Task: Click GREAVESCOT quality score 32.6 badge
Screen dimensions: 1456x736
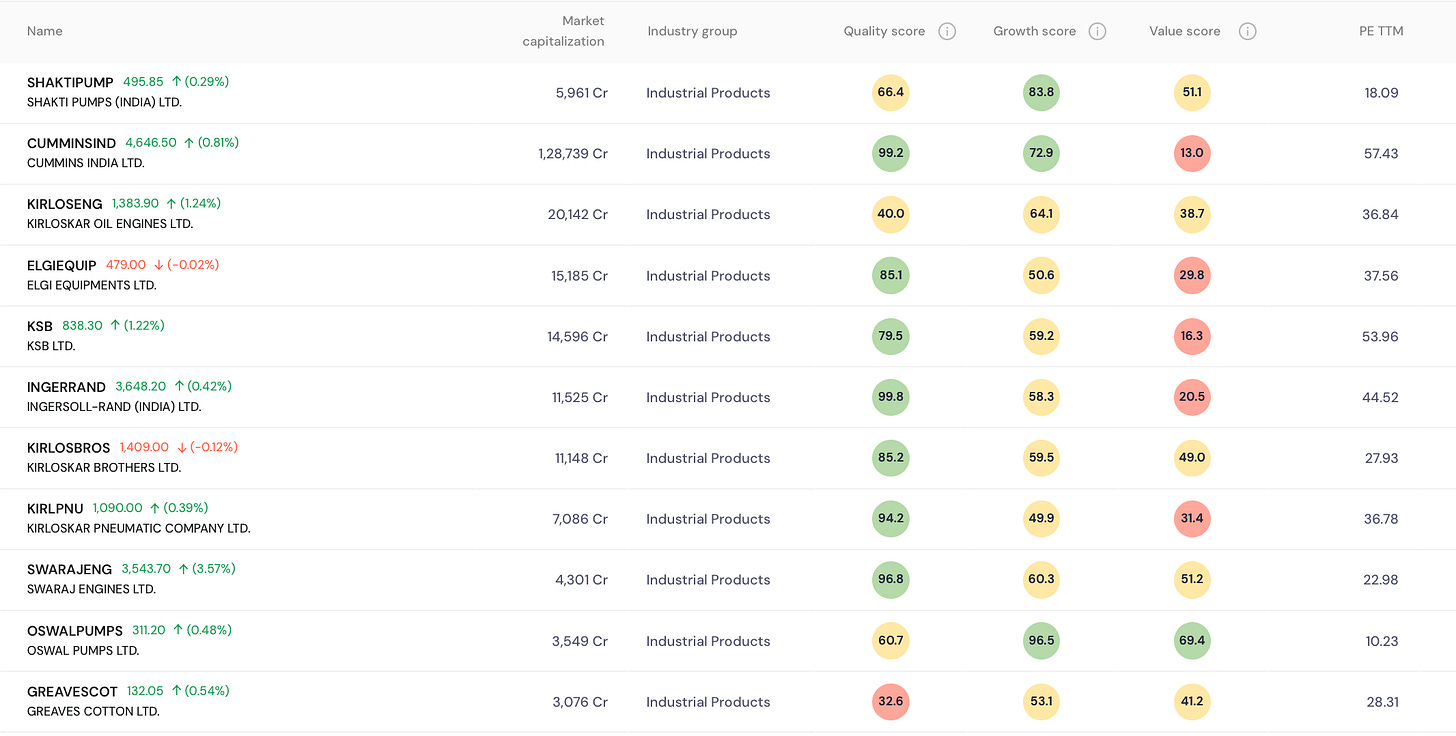Action: (890, 702)
